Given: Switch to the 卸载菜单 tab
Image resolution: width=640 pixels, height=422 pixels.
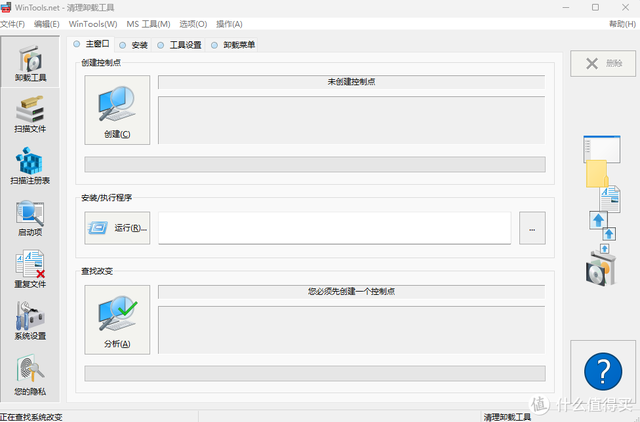Looking at the screenshot, I should click(233, 45).
